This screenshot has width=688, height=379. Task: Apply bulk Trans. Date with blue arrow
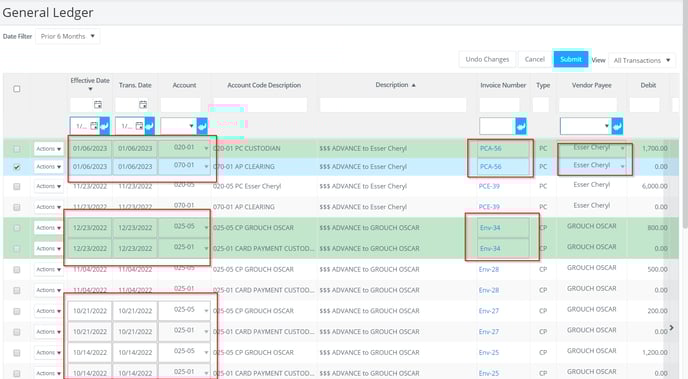[x=150, y=126]
